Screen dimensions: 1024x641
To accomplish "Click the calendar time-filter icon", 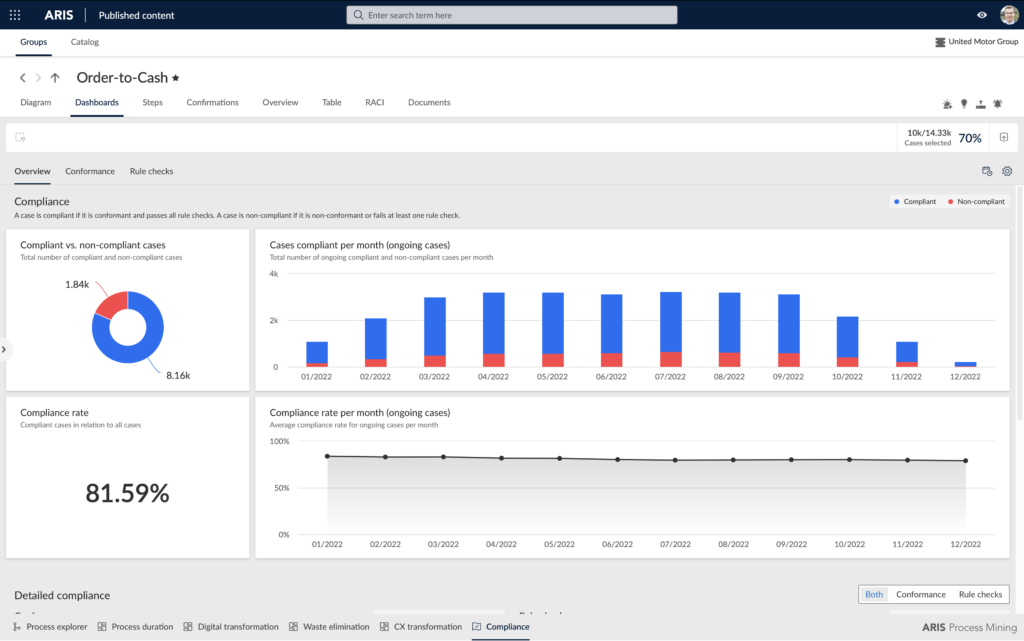I will click(987, 171).
